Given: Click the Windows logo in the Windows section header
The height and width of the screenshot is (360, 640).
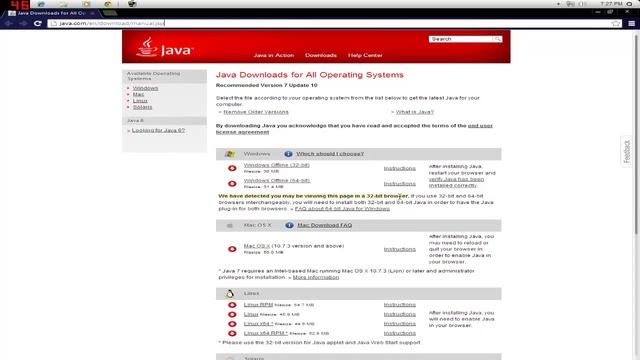Looking at the screenshot, I should (x=230, y=154).
